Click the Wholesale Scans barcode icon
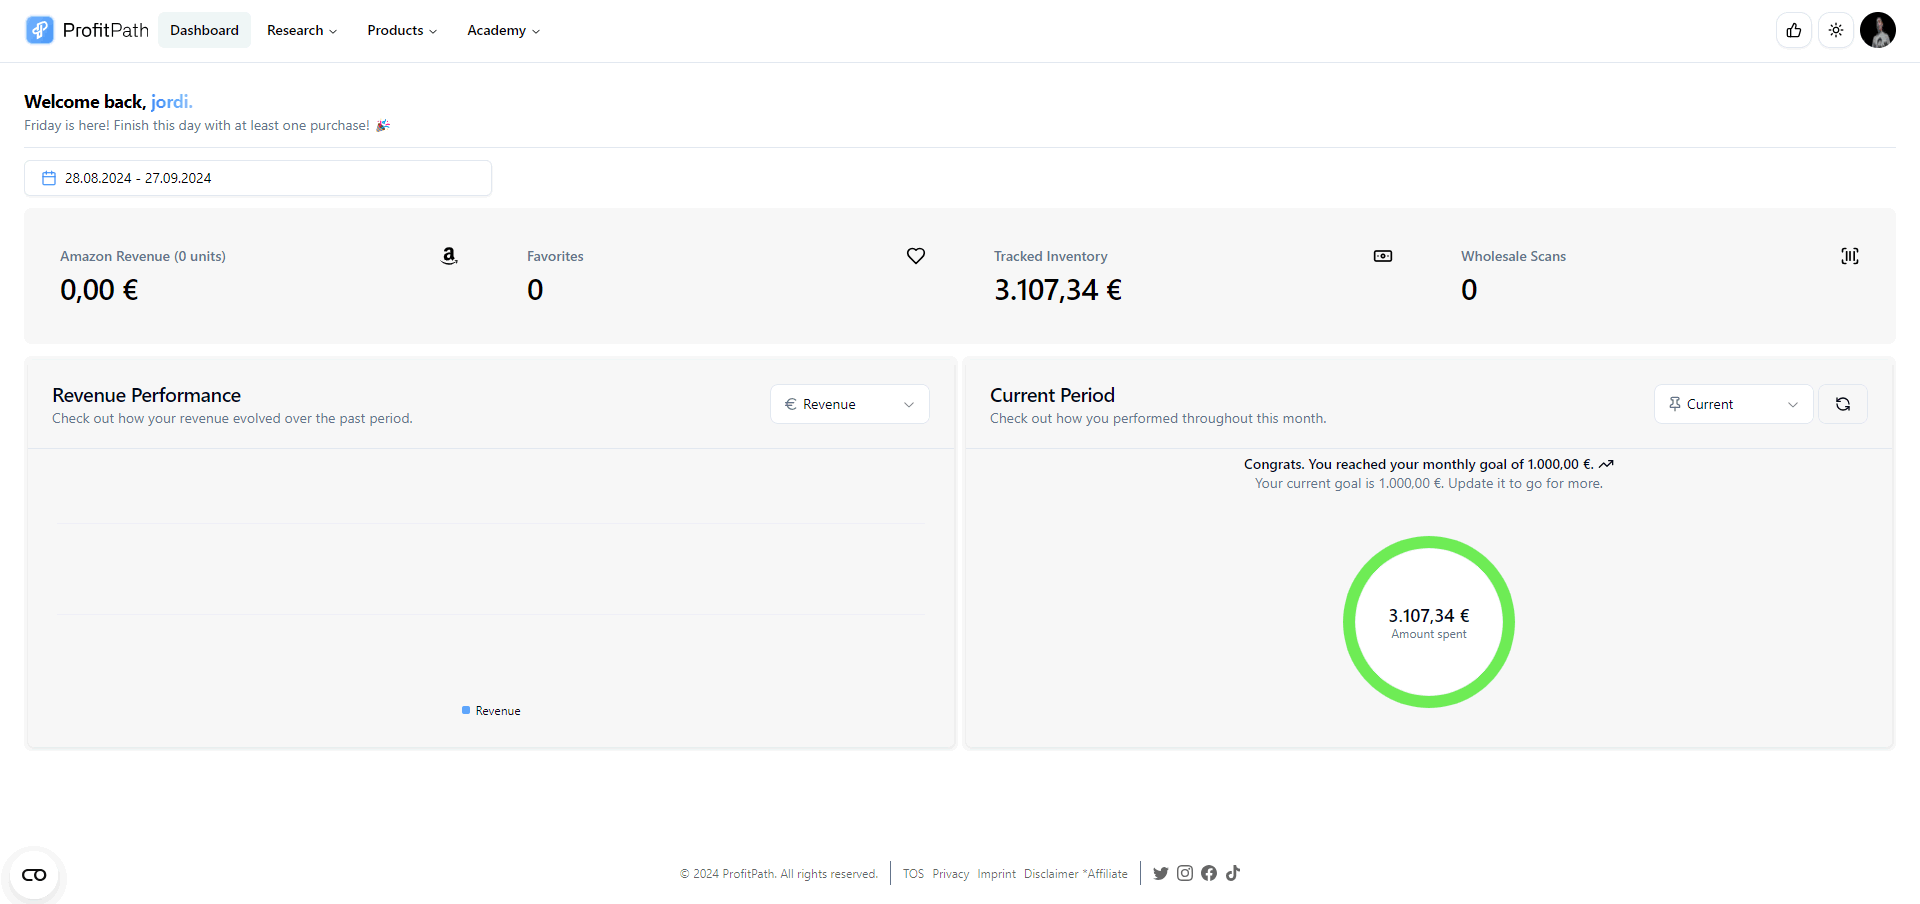This screenshot has height=904, width=1920. click(1850, 256)
